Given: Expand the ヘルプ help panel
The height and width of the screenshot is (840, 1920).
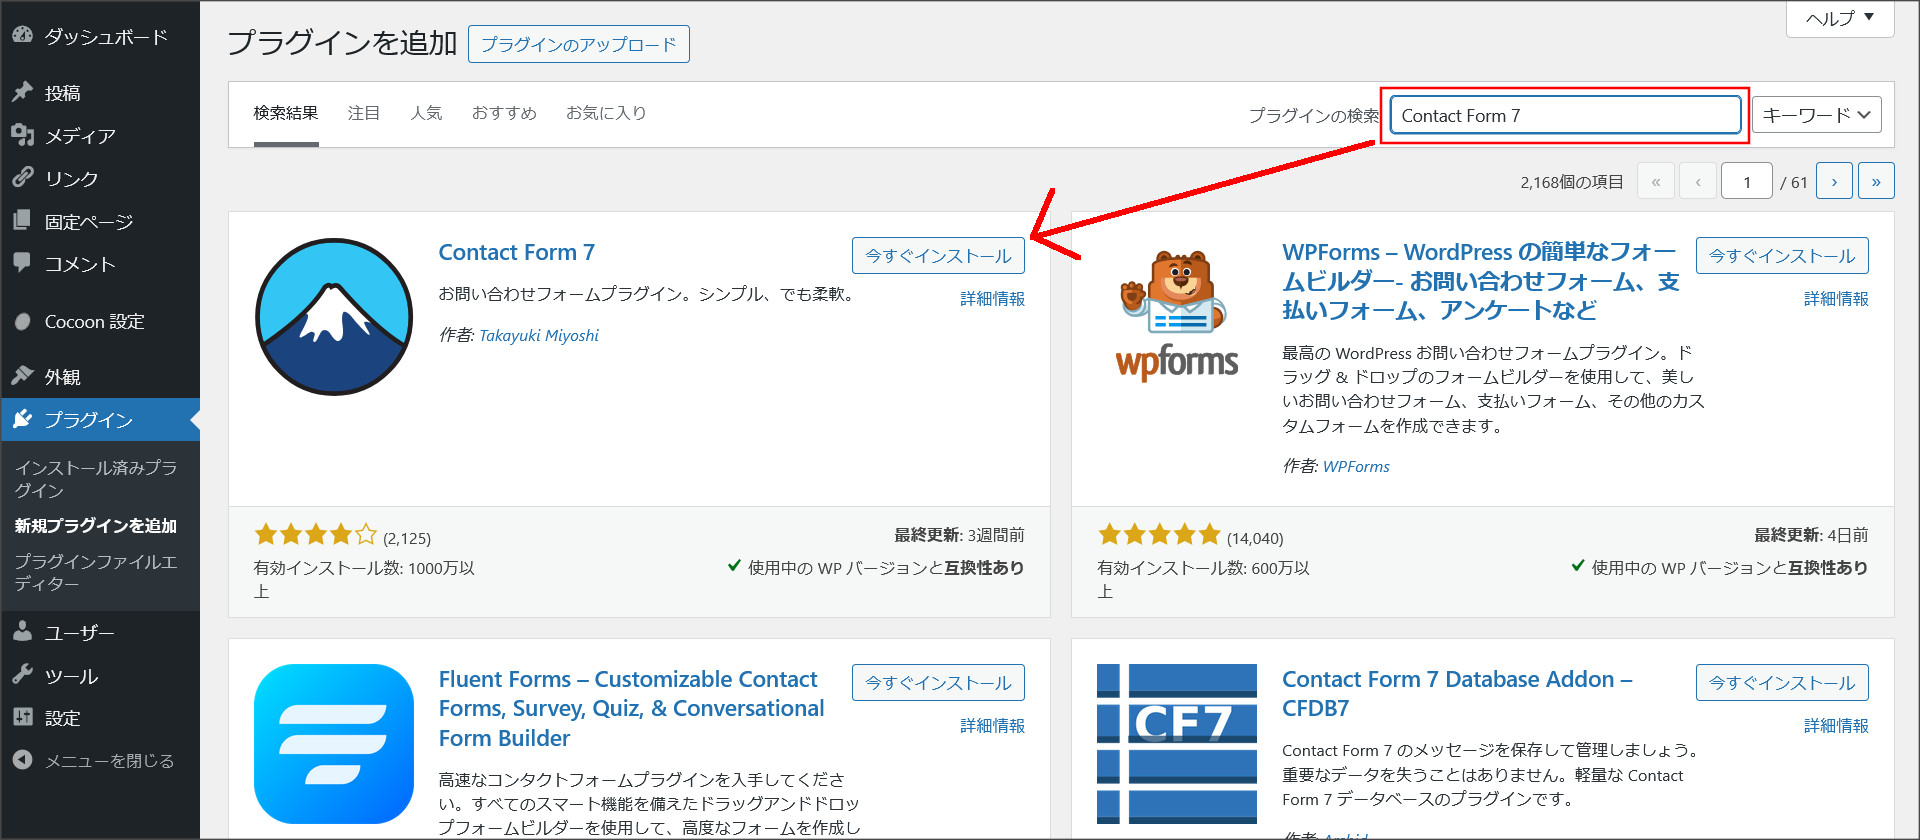Looking at the screenshot, I should (1839, 18).
